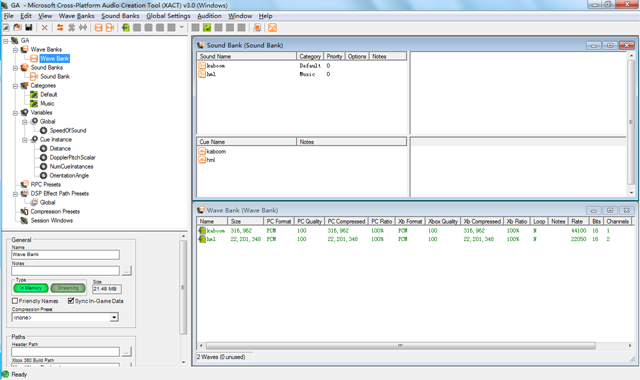Image resolution: width=640 pixels, height=380 pixels.
Task: Collapse the Variables tree node
Action: (15, 113)
